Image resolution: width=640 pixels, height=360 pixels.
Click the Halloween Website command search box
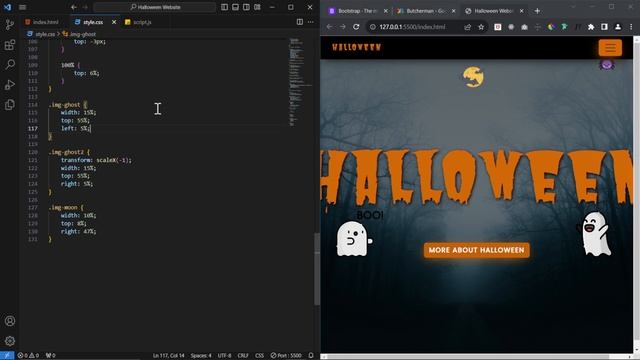coord(155,7)
